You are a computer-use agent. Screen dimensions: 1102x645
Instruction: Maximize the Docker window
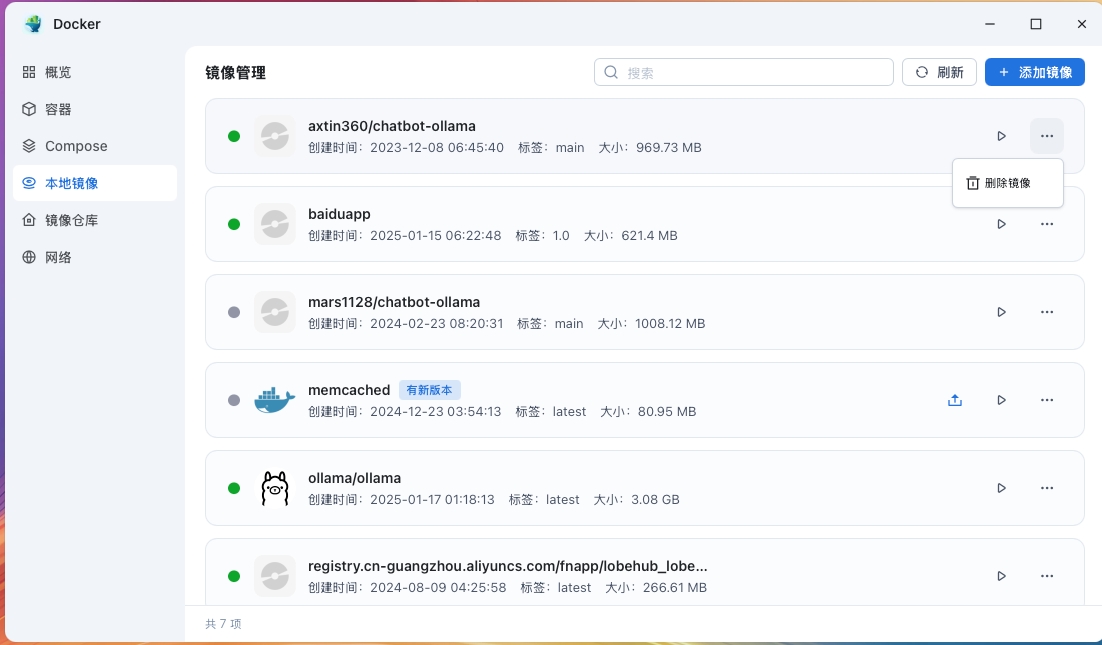coord(1035,24)
